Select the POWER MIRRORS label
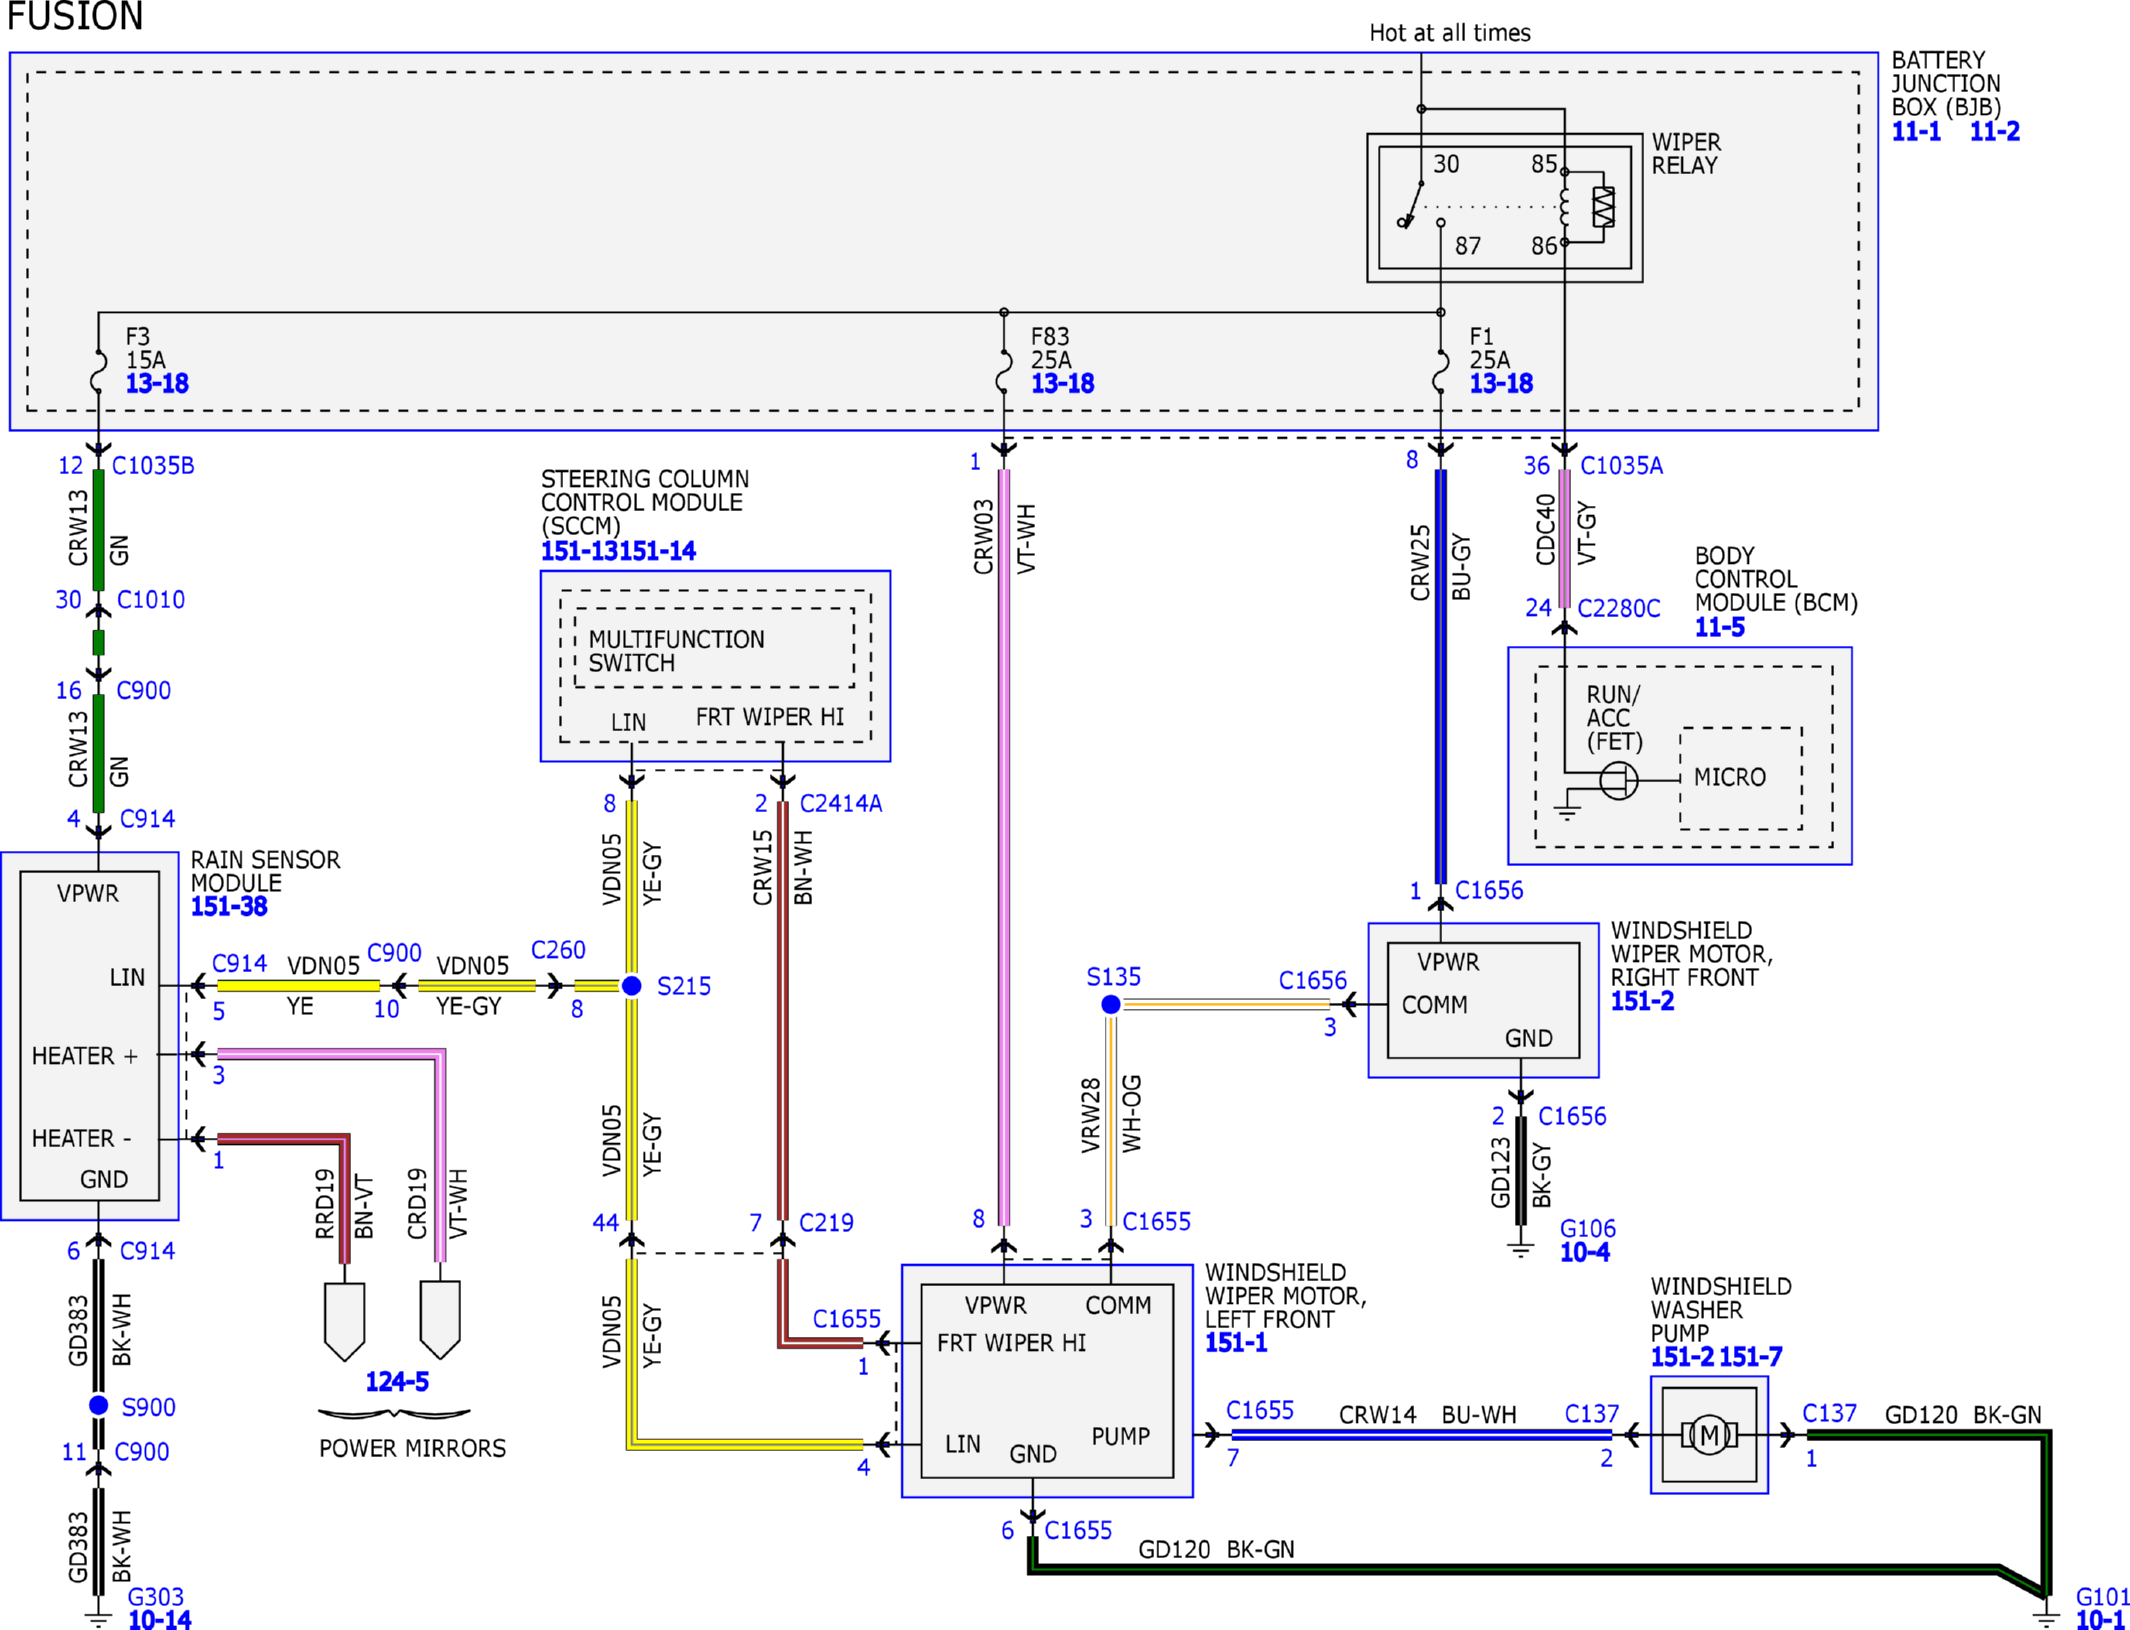Viewport: 2130px width, 1630px height. coord(412,1448)
